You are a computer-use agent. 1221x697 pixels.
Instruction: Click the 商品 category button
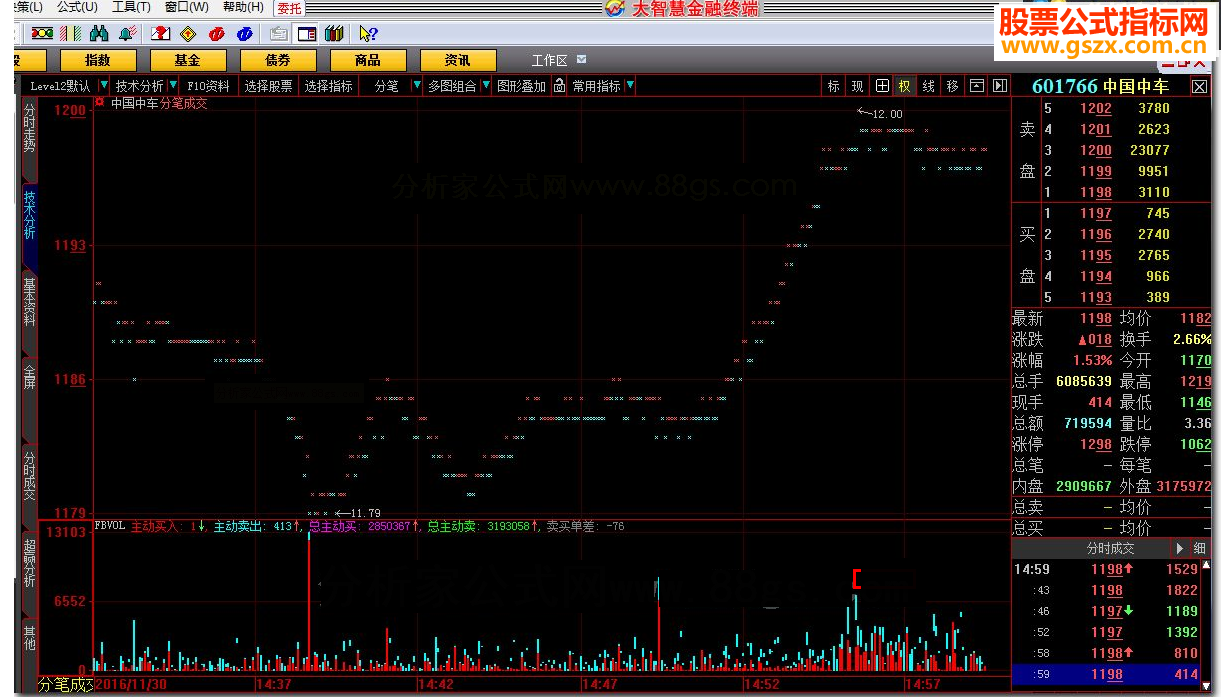coord(367,60)
